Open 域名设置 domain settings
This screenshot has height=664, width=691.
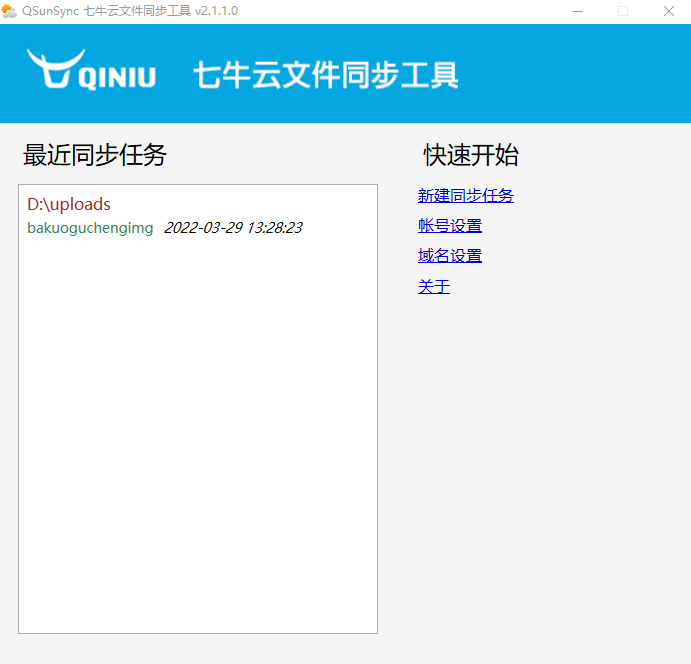449,256
